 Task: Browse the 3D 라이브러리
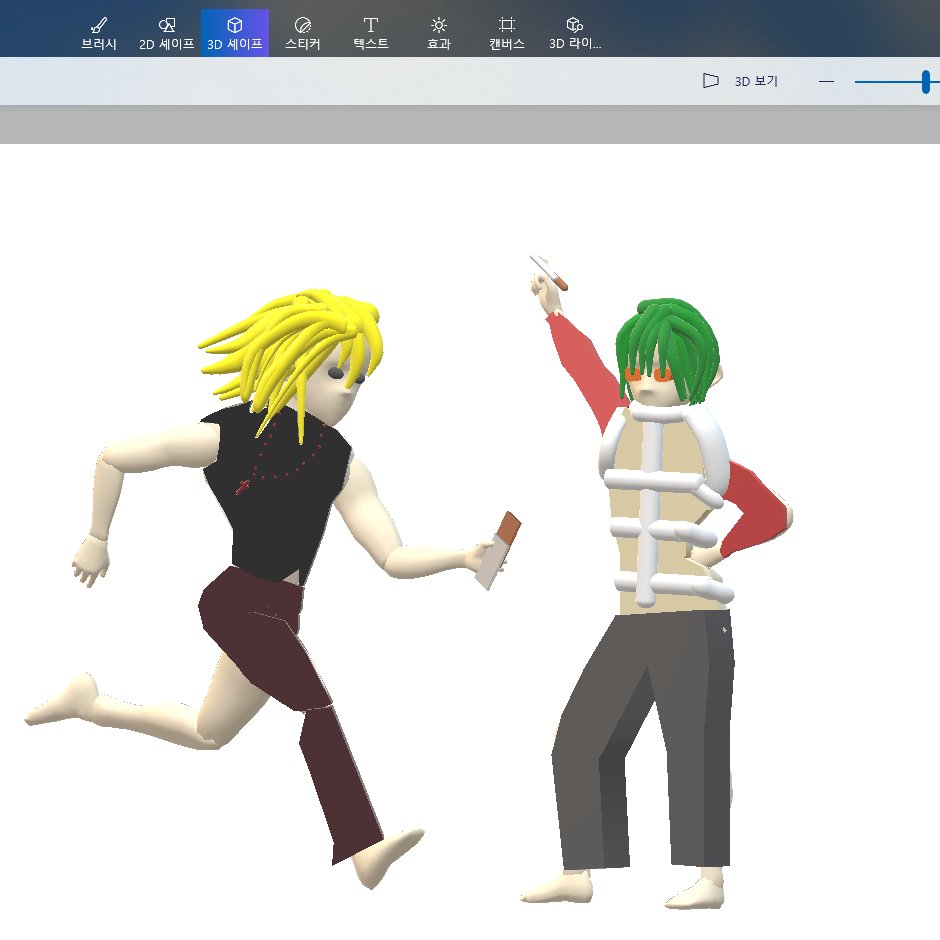(x=574, y=31)
